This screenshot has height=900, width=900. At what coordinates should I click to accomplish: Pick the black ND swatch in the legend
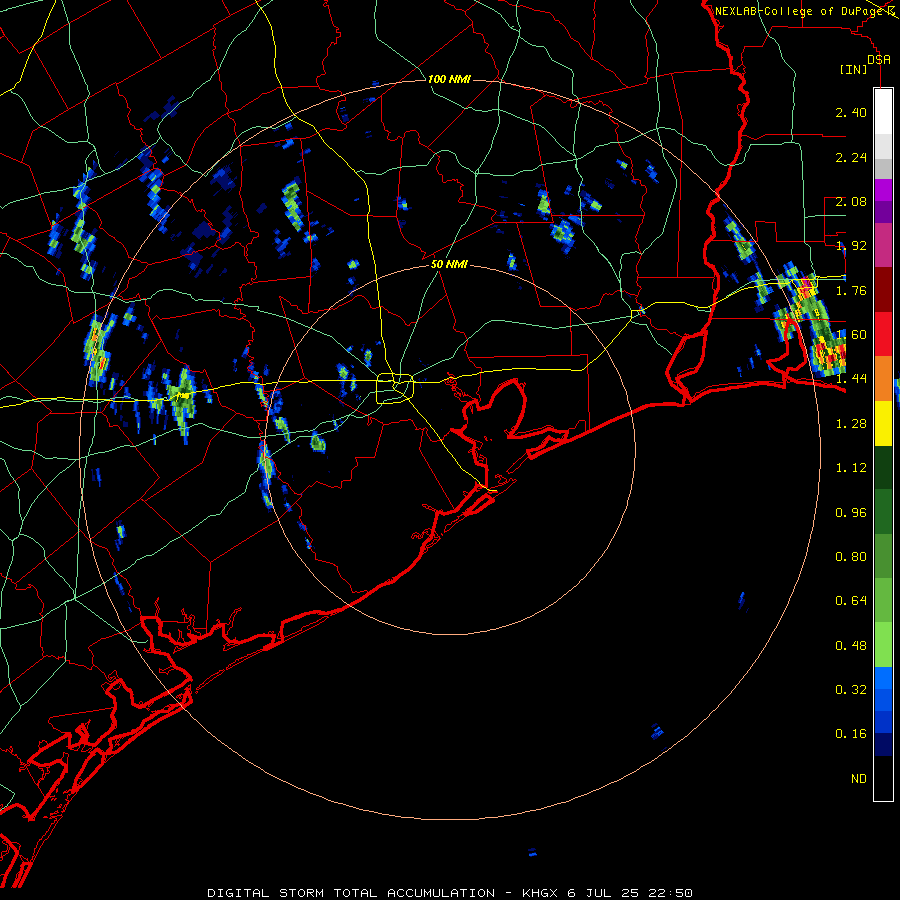coord(883,778)
